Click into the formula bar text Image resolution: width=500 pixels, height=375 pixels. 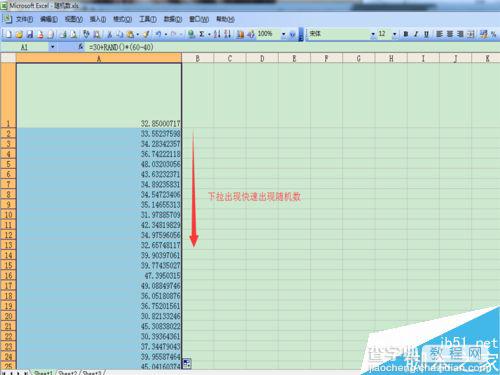(121, 47)
